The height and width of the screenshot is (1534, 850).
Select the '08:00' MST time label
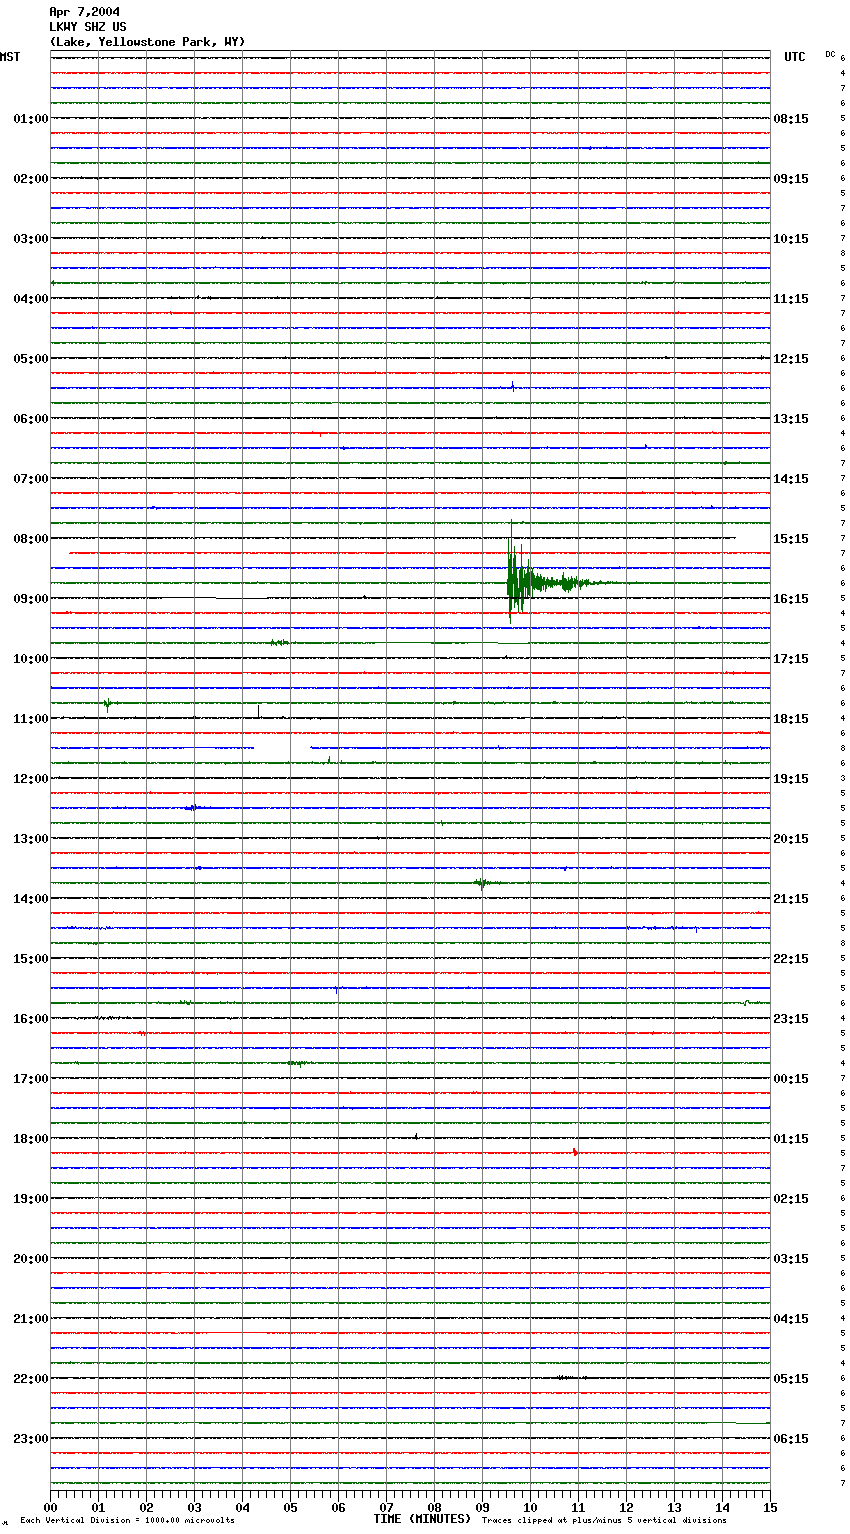click(x=31, y=539)
